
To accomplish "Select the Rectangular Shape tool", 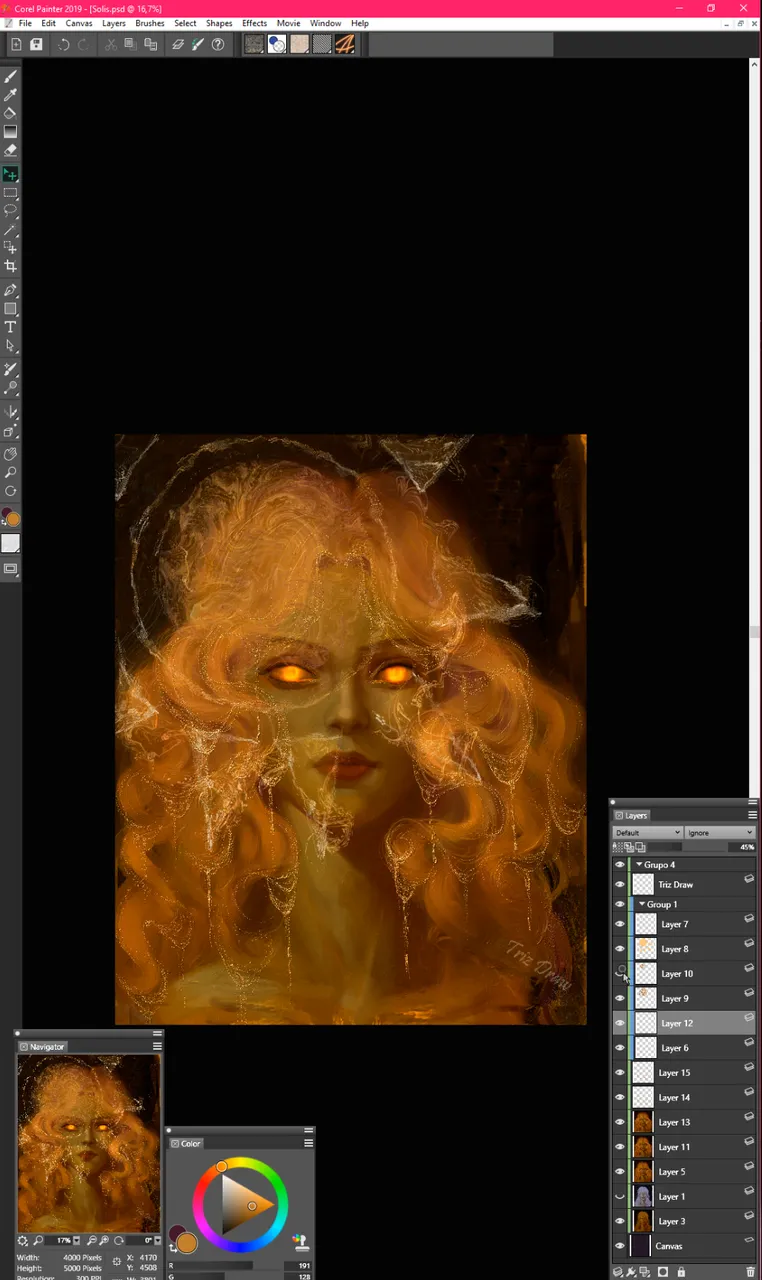I will coord(11,309).
